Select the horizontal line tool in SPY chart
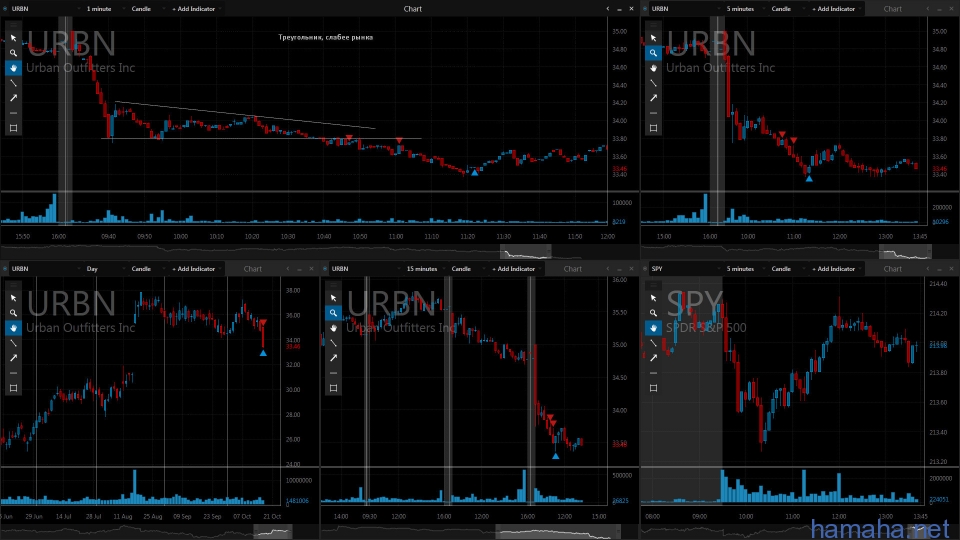Viewport: 960px width, 540px height. point(653,373)
